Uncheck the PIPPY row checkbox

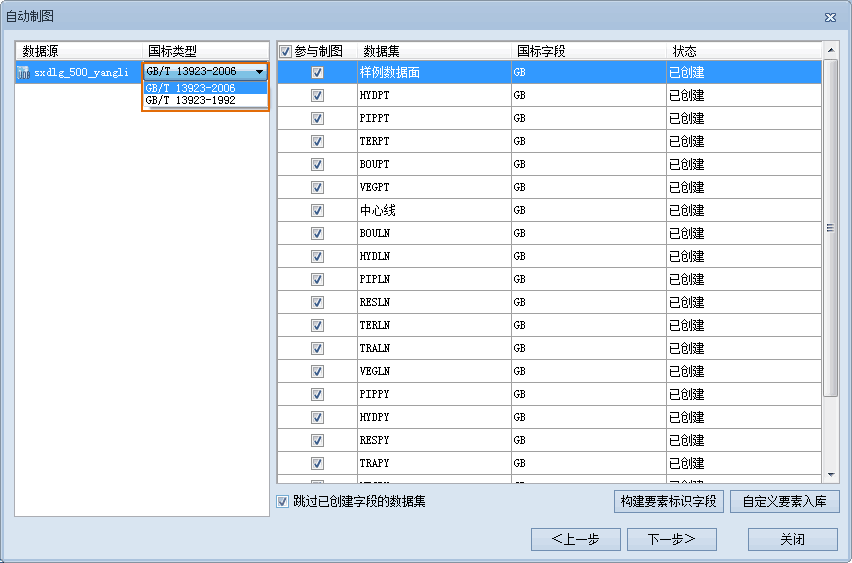(x=317, y=395)
